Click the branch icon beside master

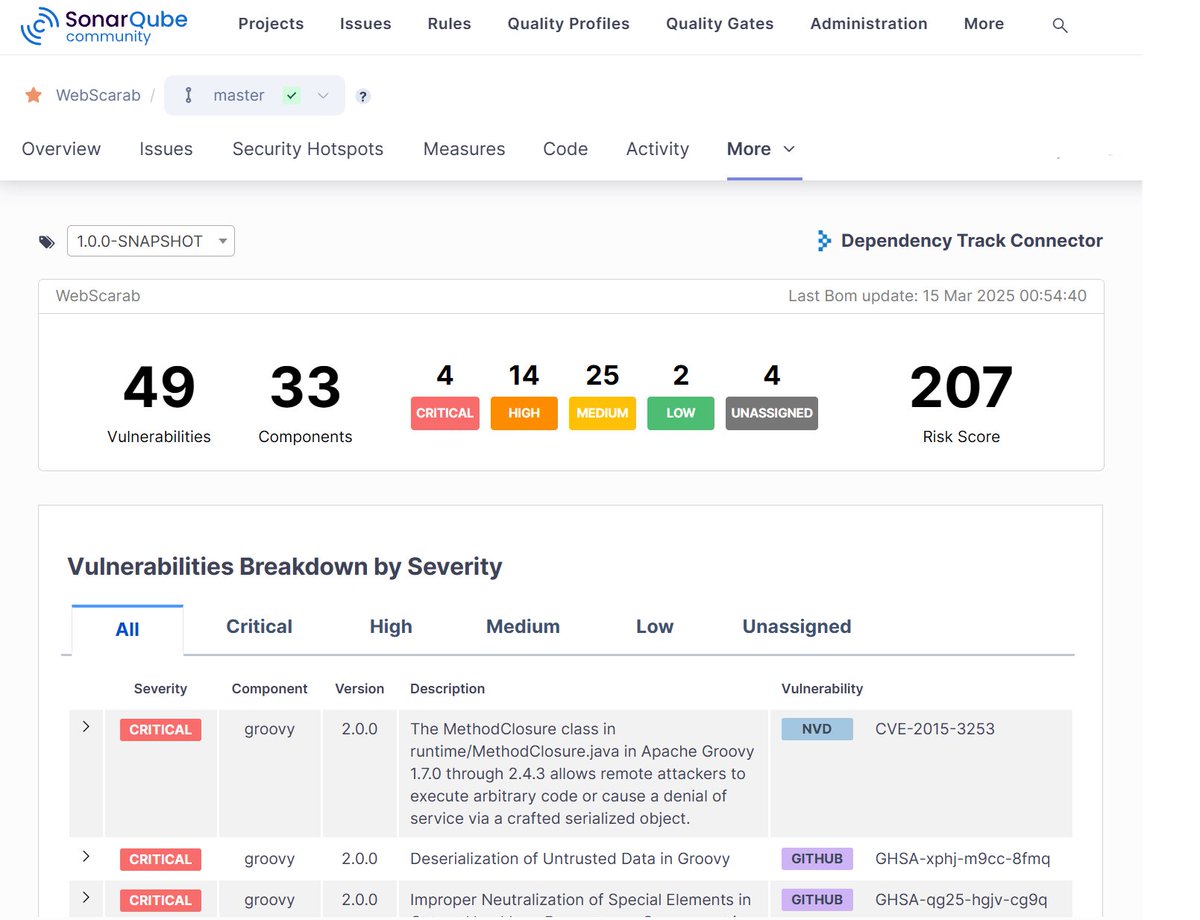188,95
